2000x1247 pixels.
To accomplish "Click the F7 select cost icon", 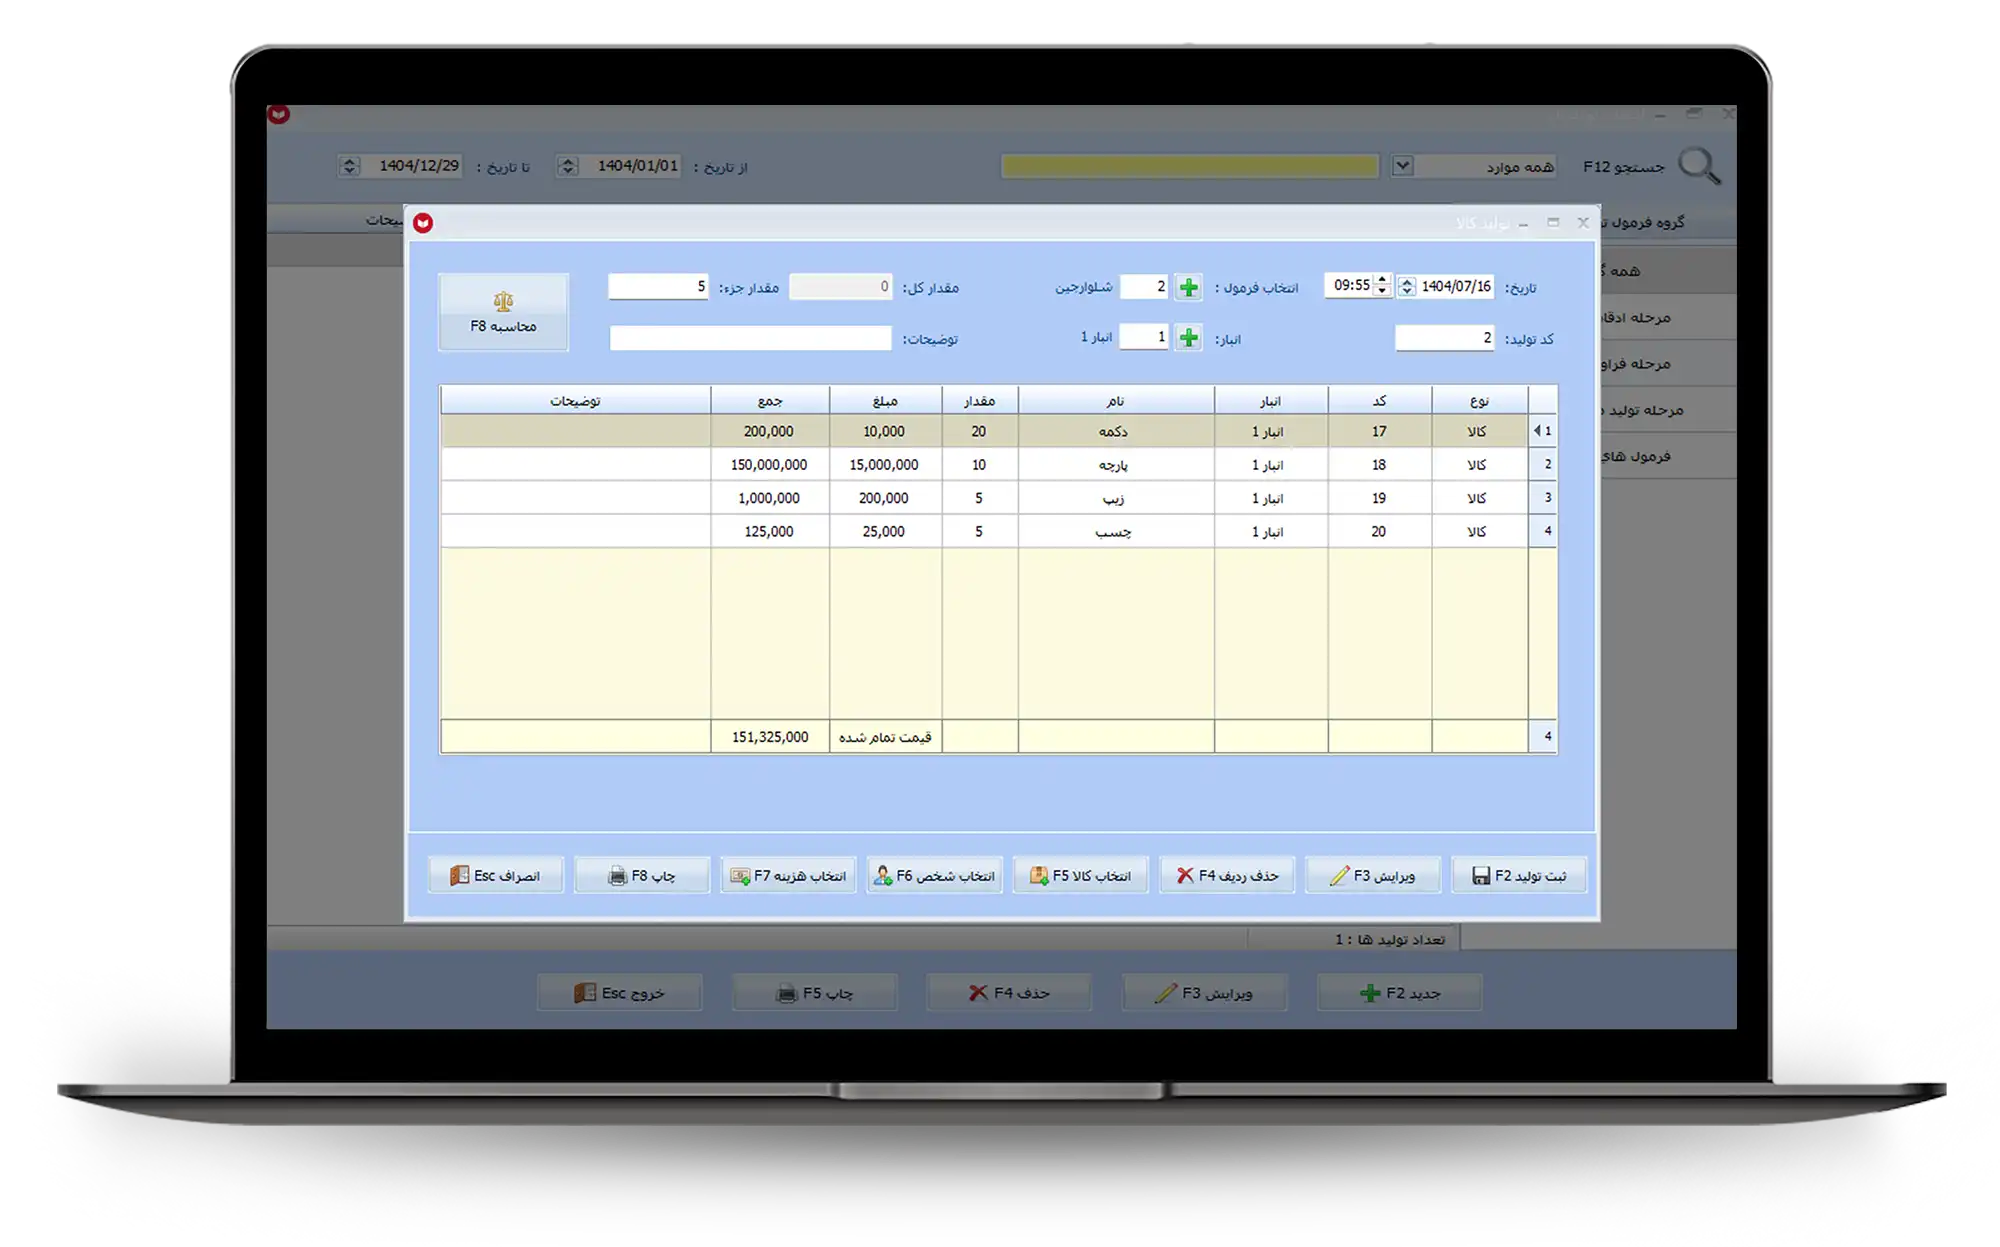I will pos(739,876).
